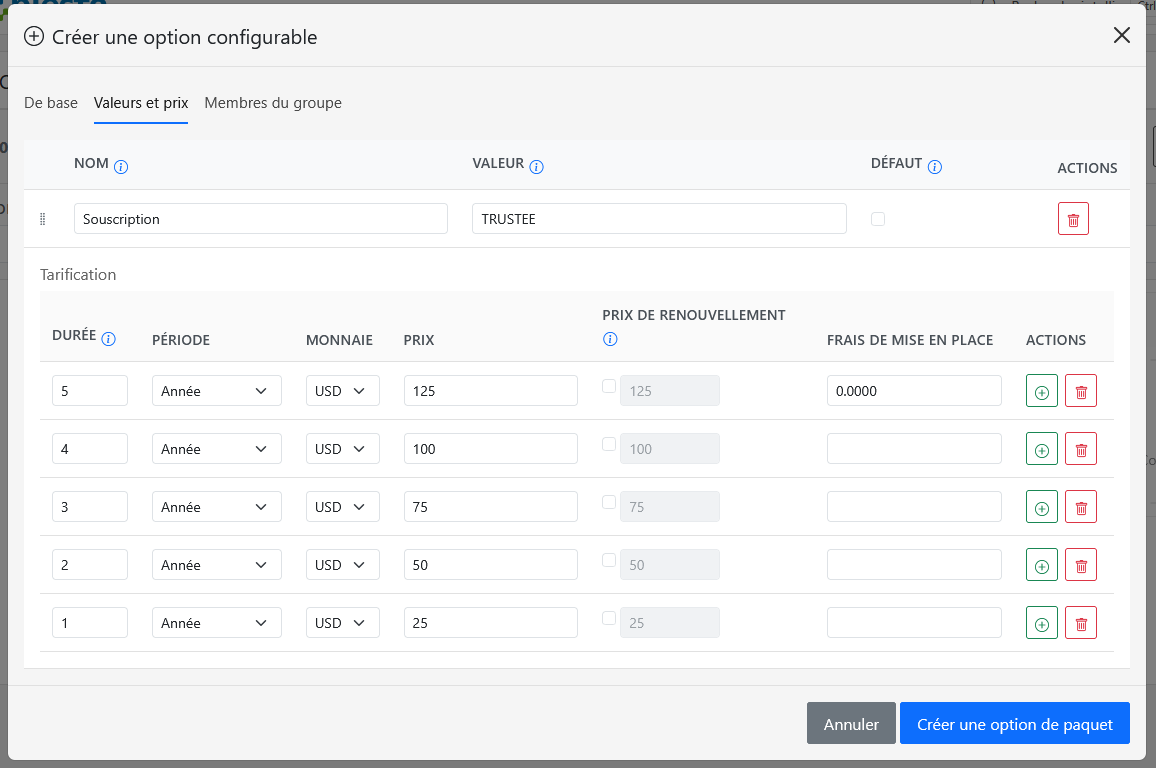Open USD currency dropdown in price 75 row

[x=343, y=507]
